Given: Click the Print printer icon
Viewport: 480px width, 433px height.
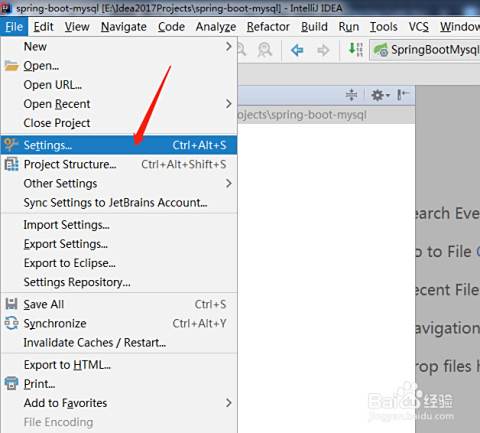Looking at the screenshot, I should 11,383.
